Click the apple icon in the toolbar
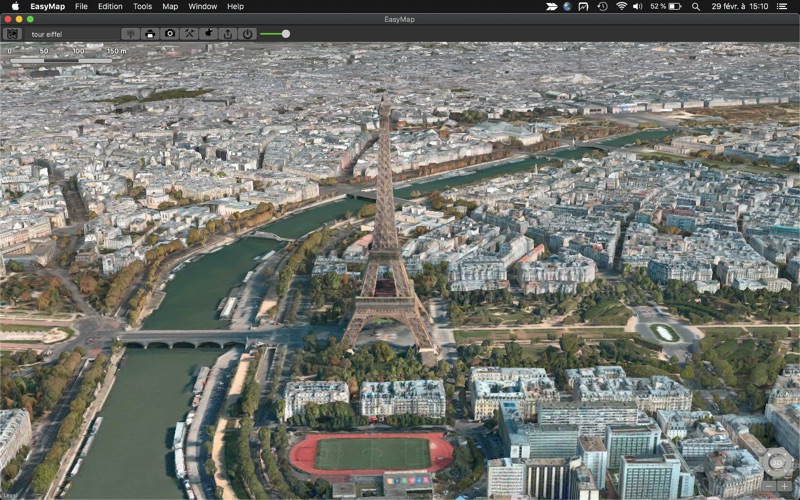This screenshot has height=500, width=800. coord(209,34)
